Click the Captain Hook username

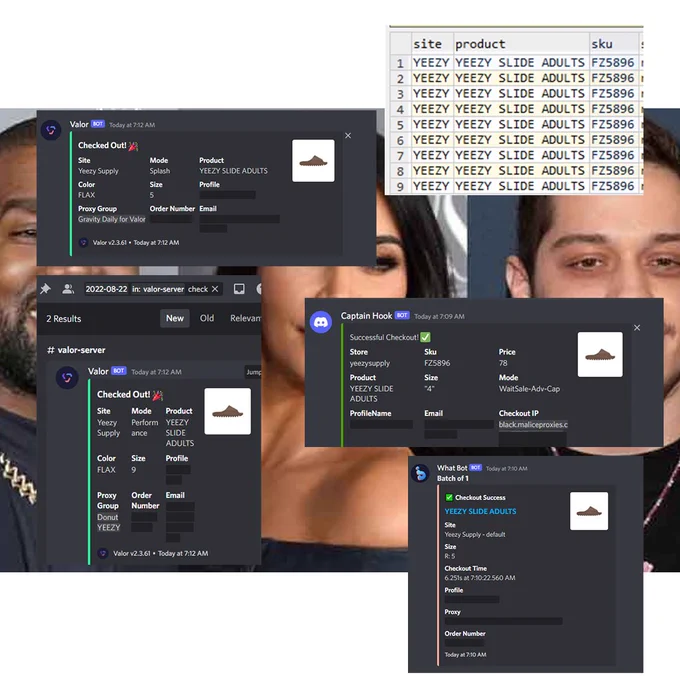(x=366, y=316)
